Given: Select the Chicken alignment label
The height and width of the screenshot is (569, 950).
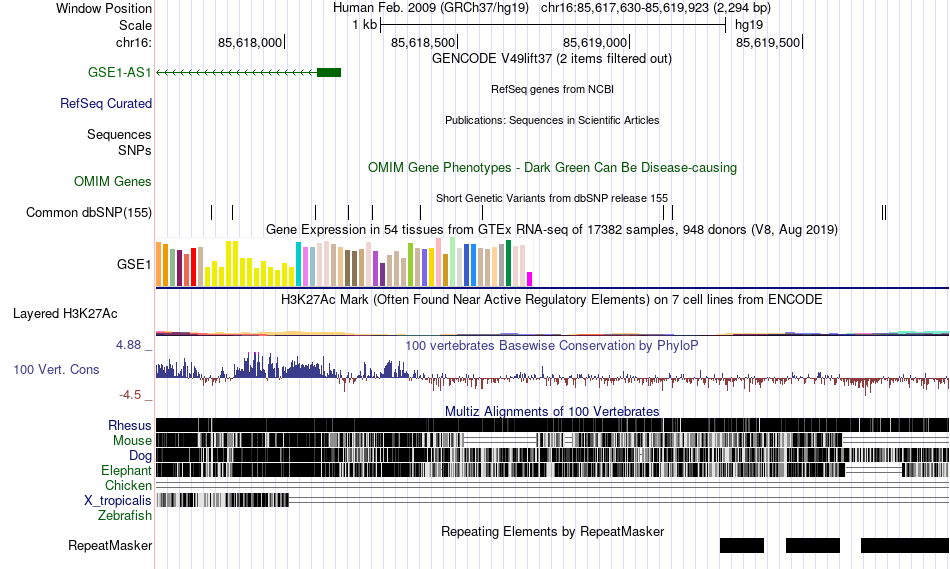Looking at the screenshot, I should point(128,485).
